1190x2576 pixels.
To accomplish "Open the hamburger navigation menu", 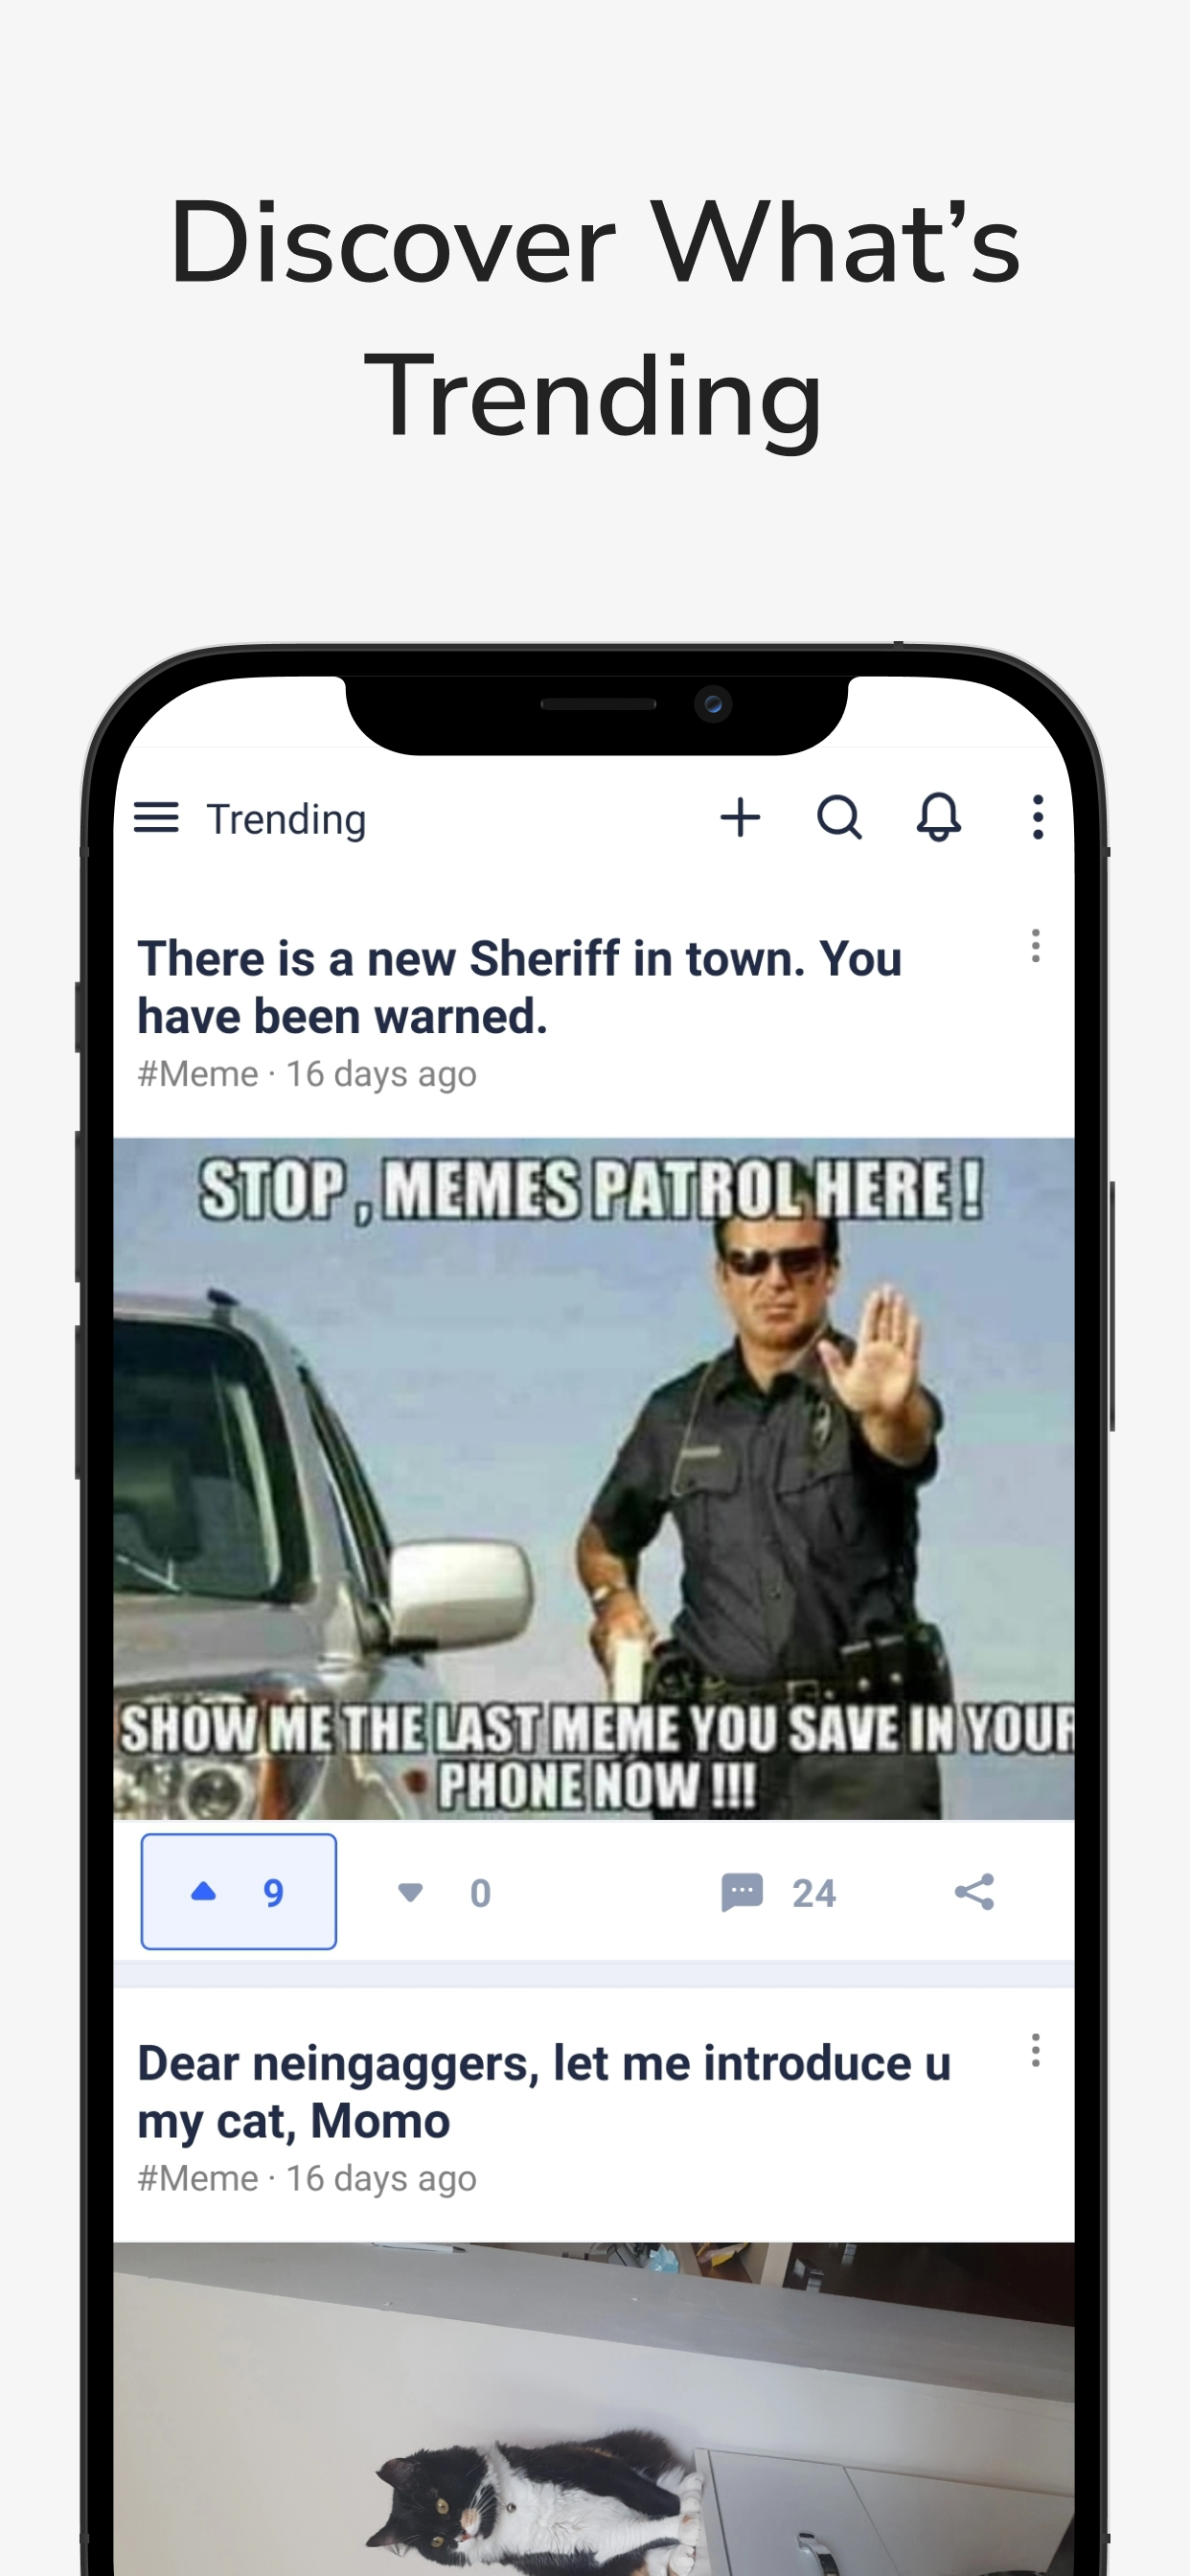I will click(156, 818).
